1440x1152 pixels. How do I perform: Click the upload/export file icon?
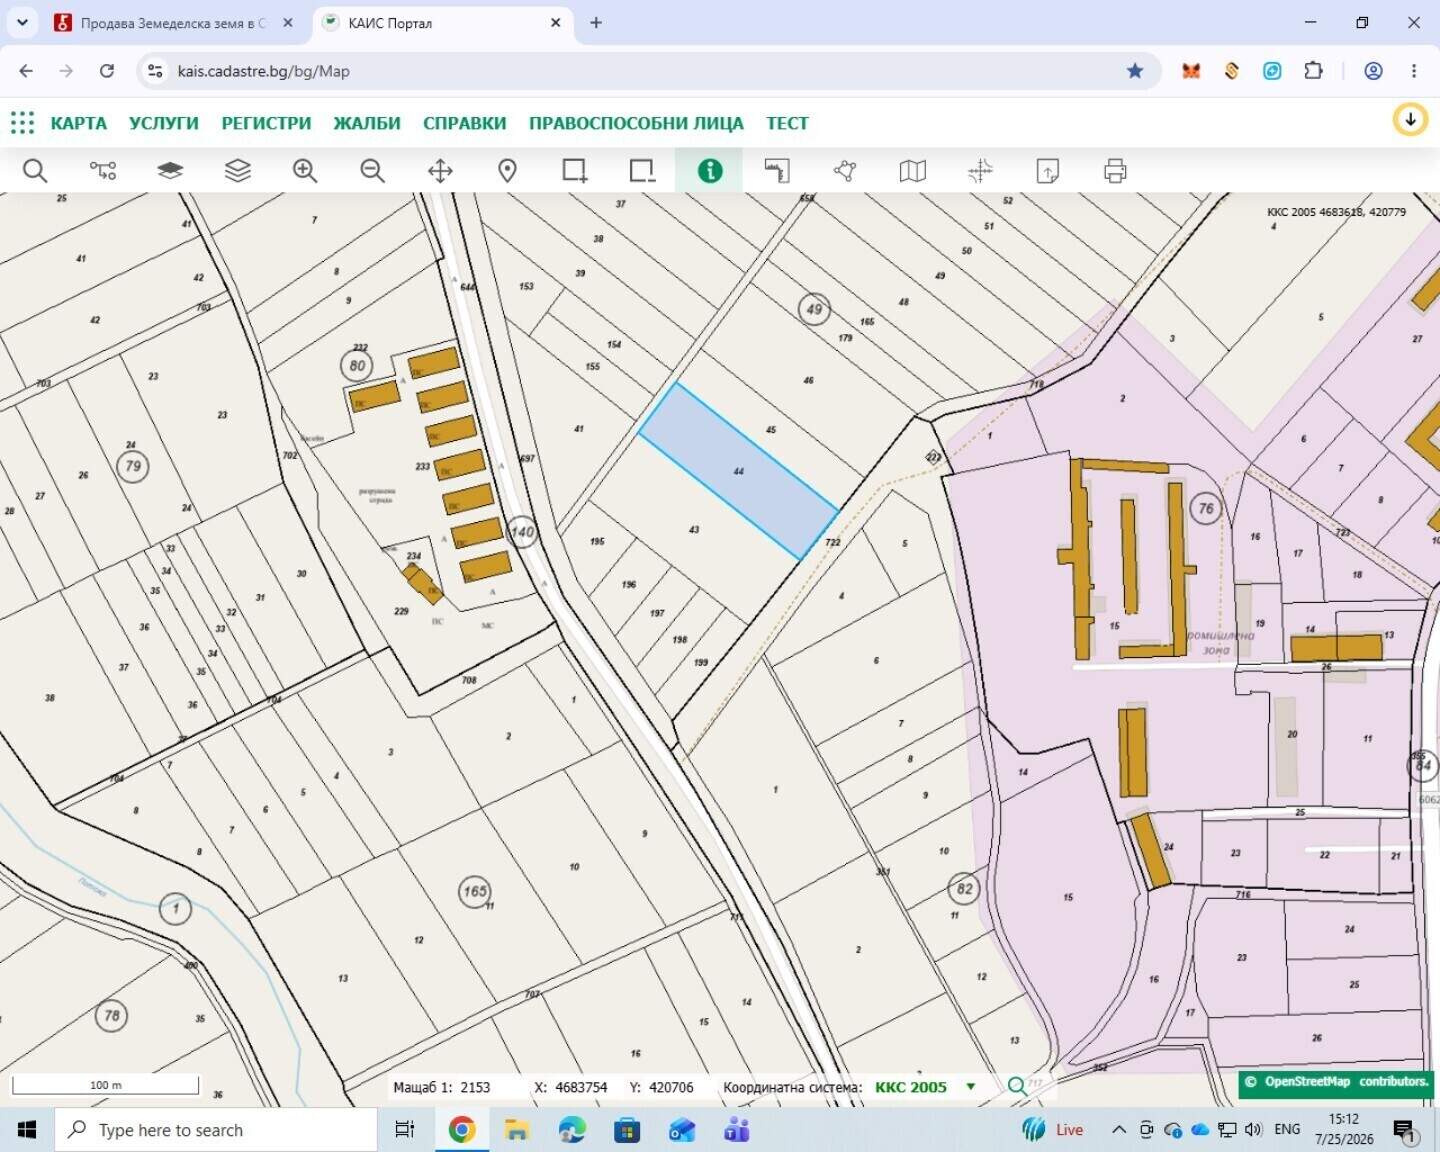[x=1048, y=171]
